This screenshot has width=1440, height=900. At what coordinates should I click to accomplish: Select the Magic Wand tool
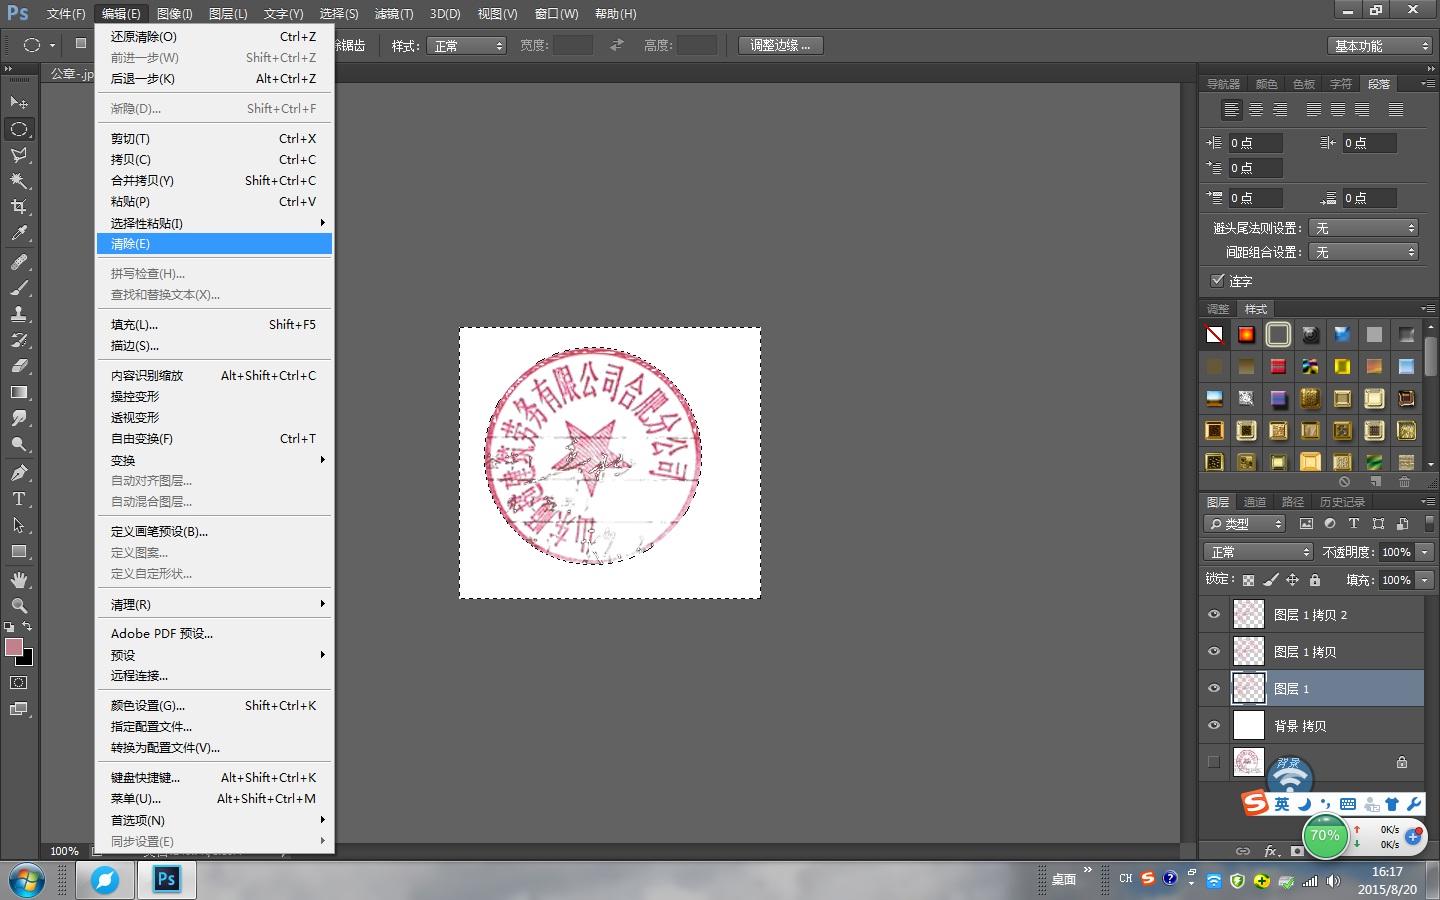click(19, 181)
